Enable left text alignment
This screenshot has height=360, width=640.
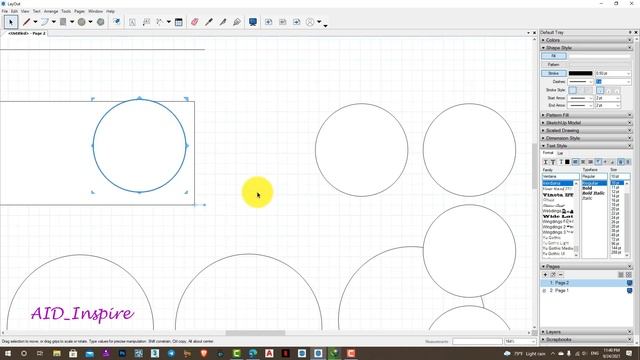(575, 162)
